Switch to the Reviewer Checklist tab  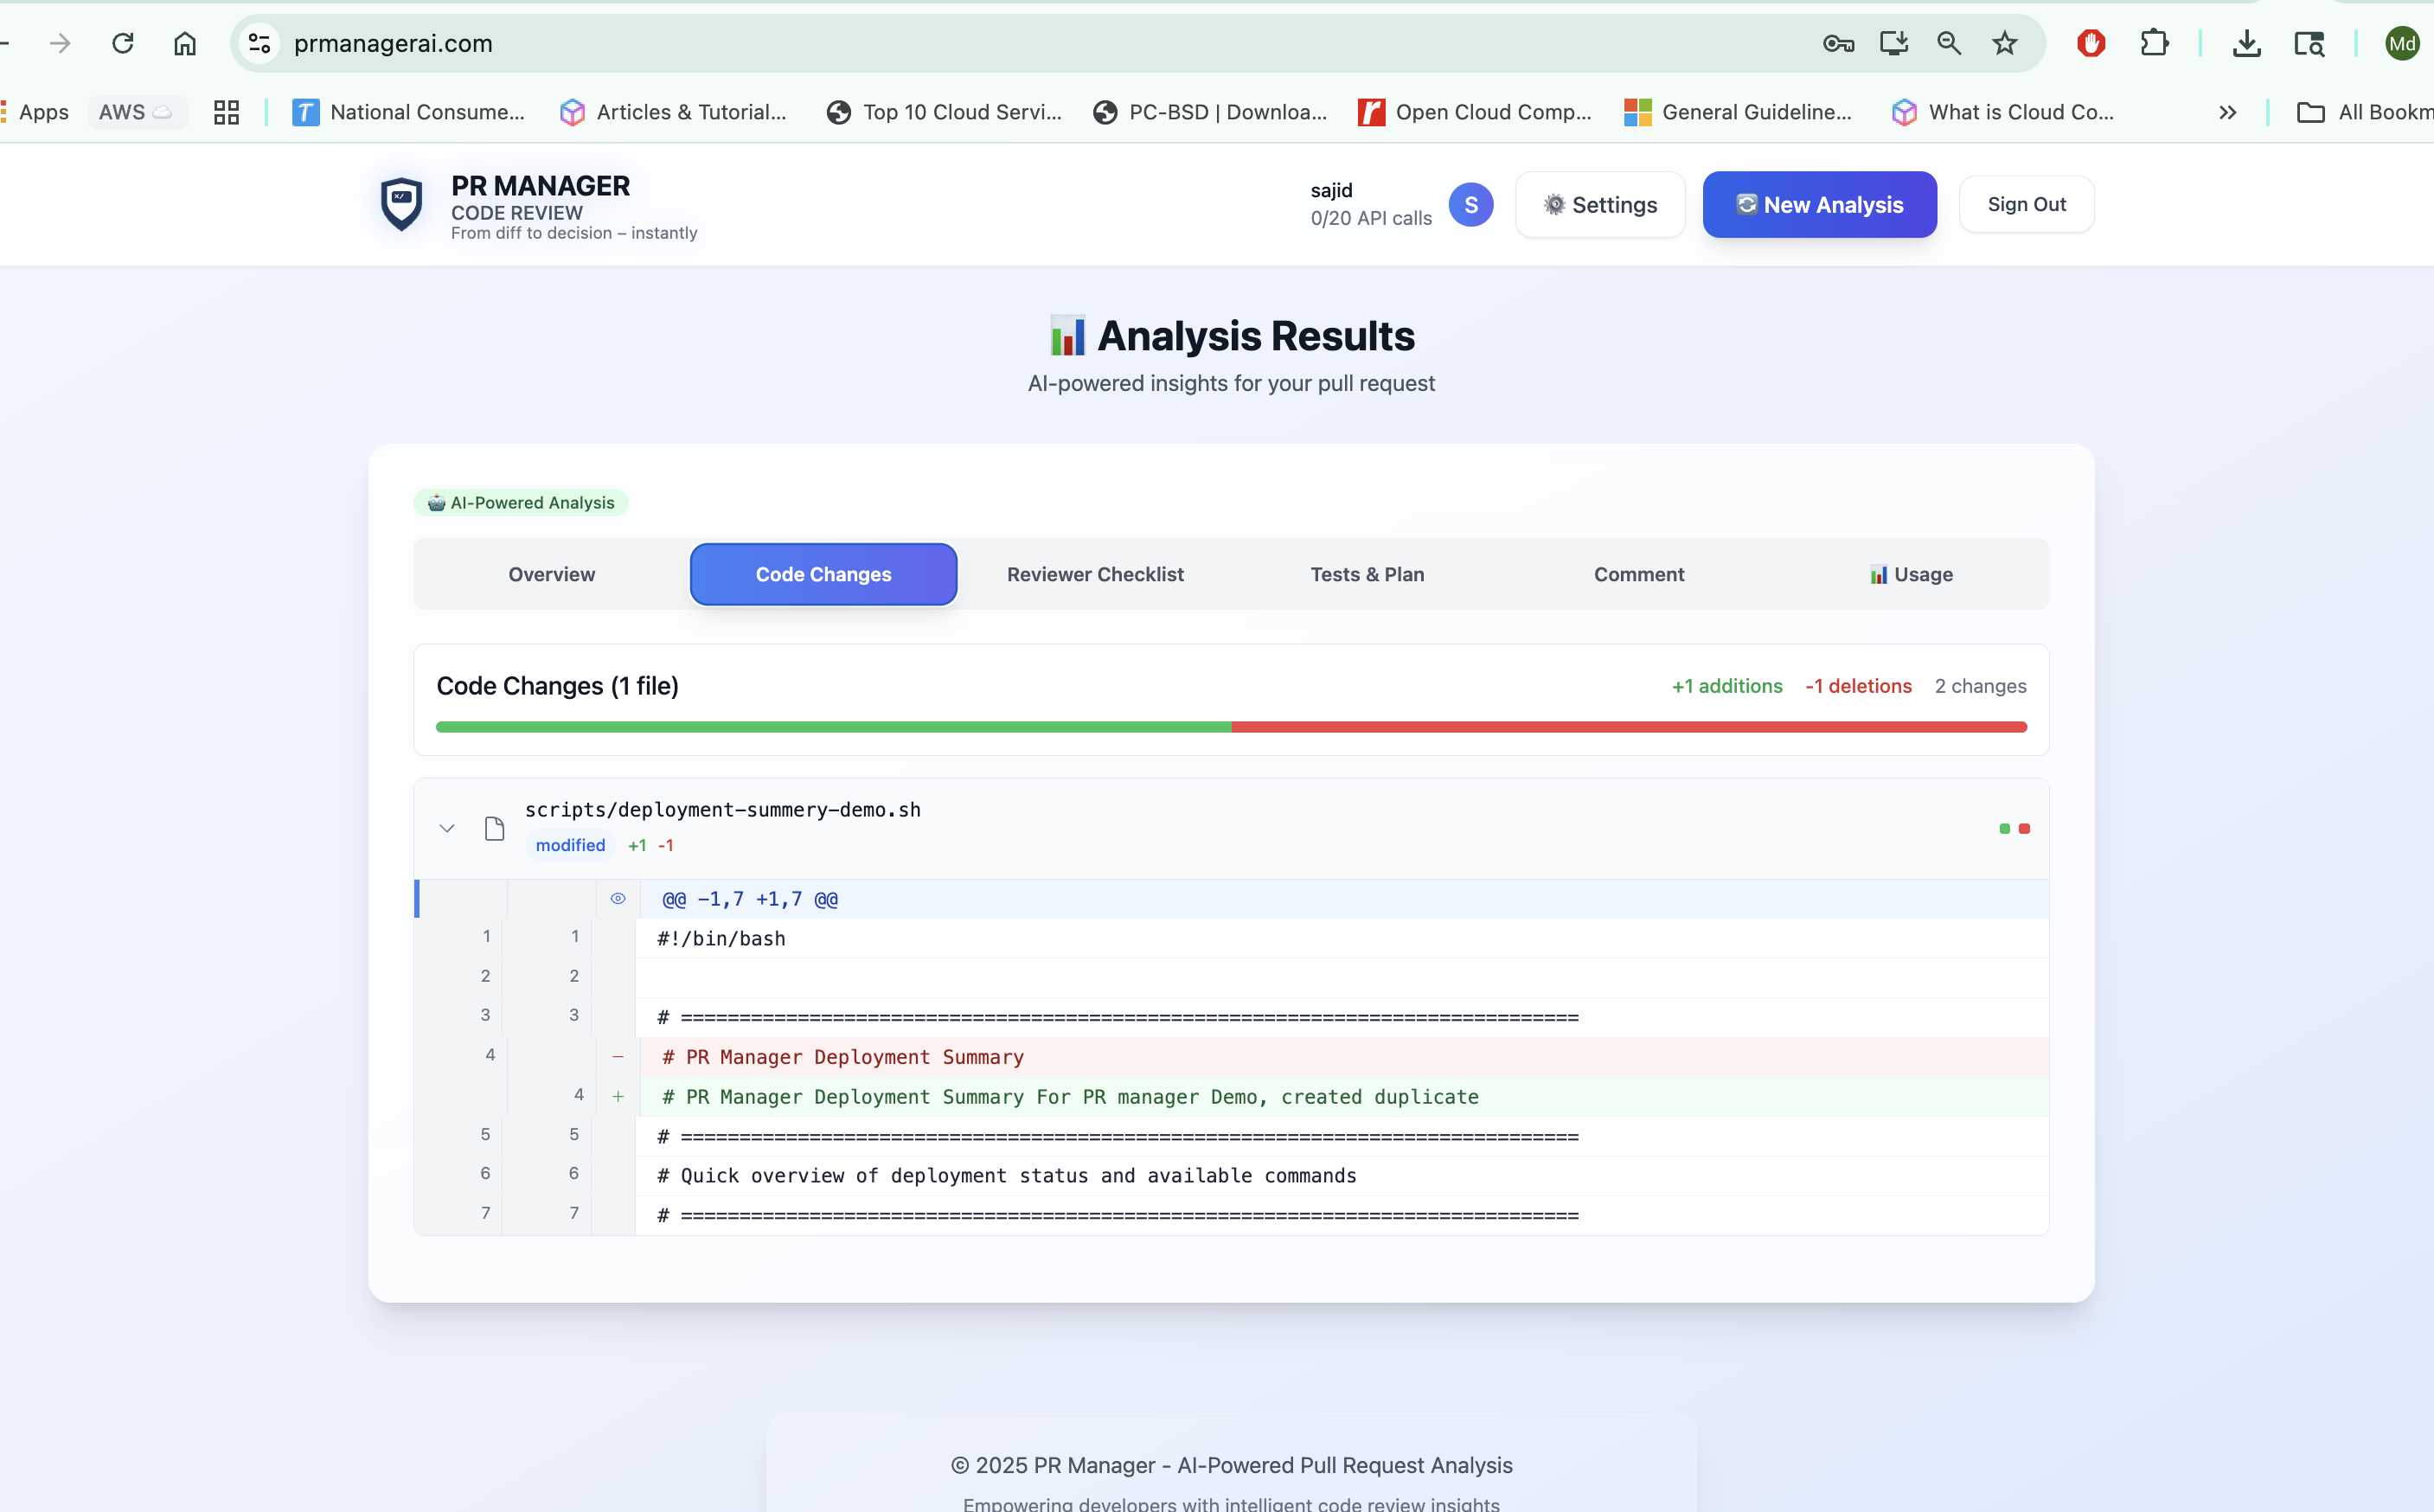pyautogui.click(x=1095, y=574)
